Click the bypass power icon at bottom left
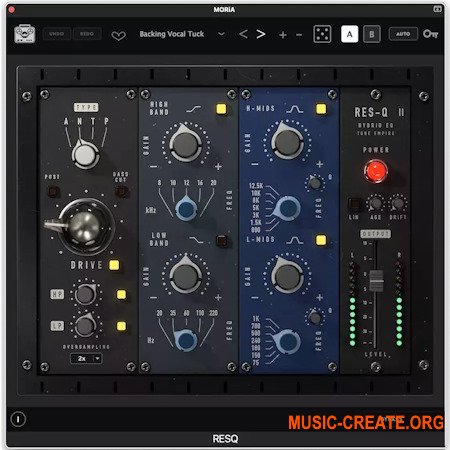Viewport: 450px width, 450px height. 18,419
